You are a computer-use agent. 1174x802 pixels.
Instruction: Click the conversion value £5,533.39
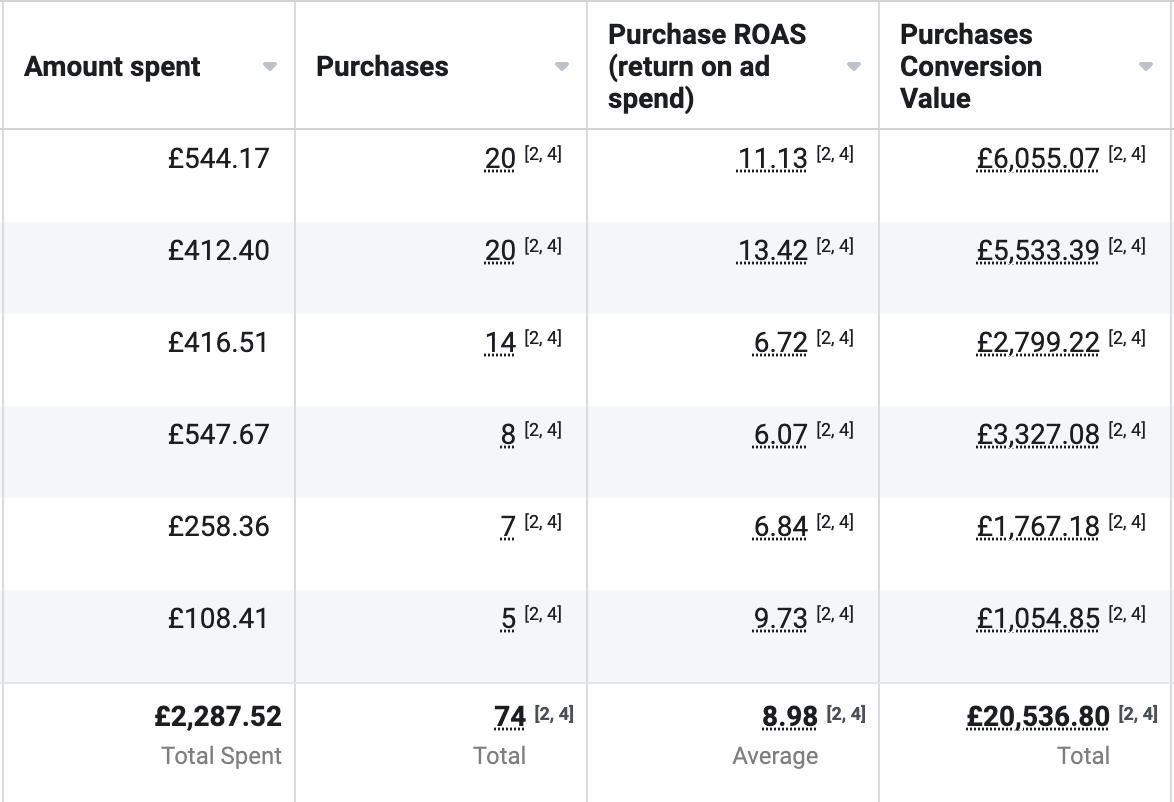pyautogui.click(x=1038, y=251)
